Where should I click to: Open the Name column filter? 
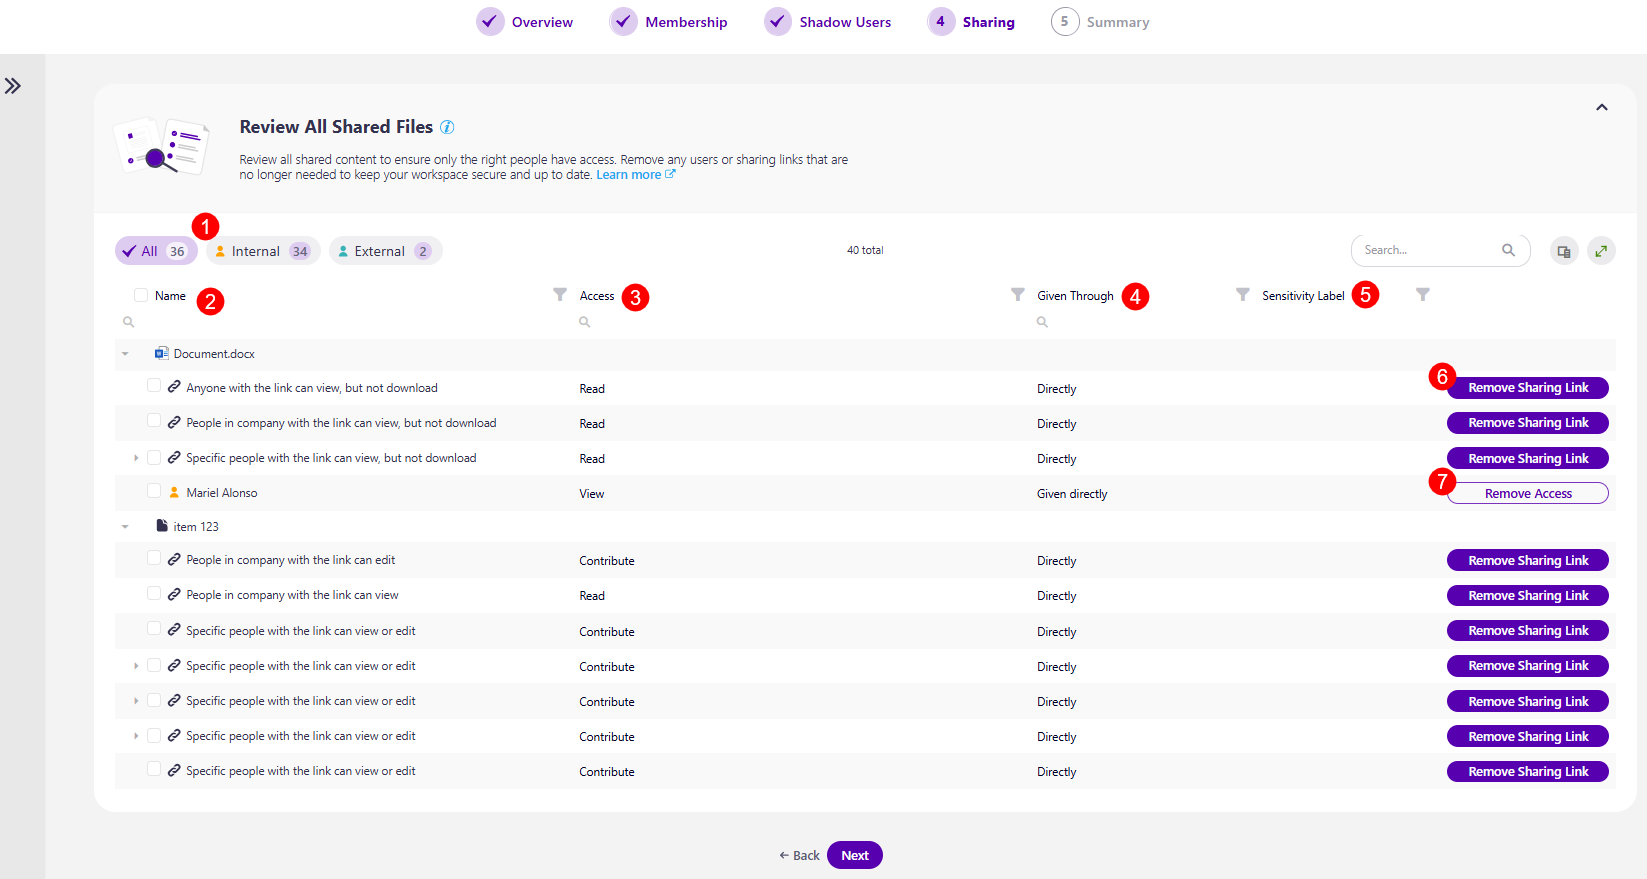(x=560, y=295)
